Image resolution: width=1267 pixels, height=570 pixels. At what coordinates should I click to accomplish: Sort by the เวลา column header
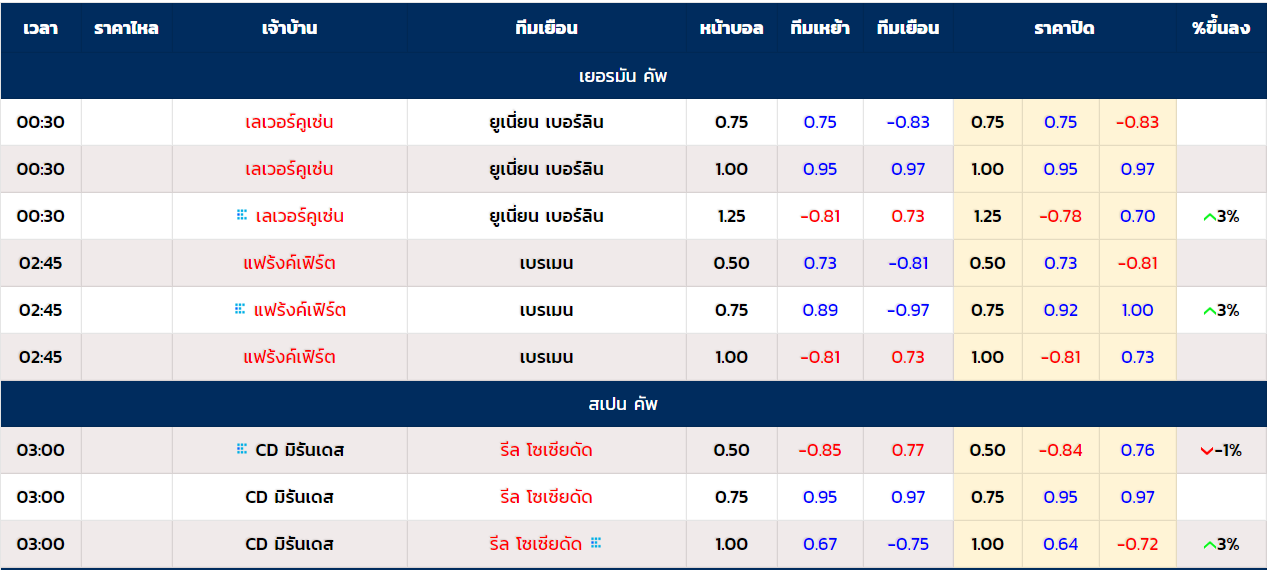(41, 28)
